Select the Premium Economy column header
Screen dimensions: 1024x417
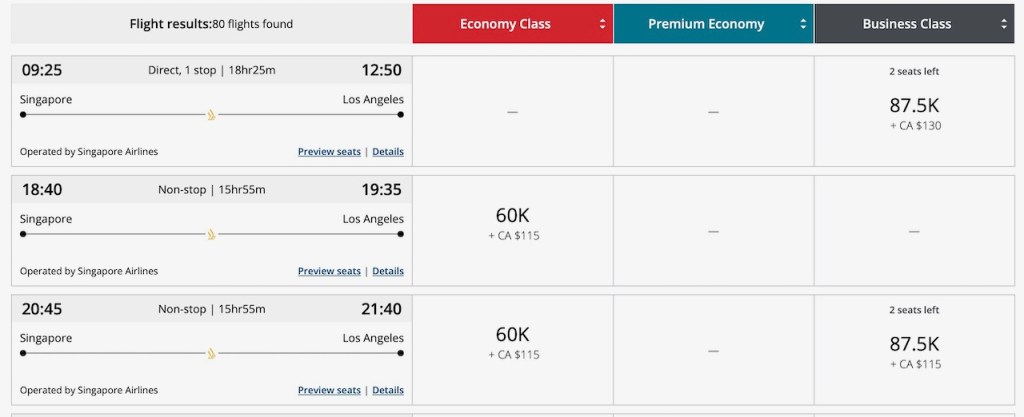[705, 24]
